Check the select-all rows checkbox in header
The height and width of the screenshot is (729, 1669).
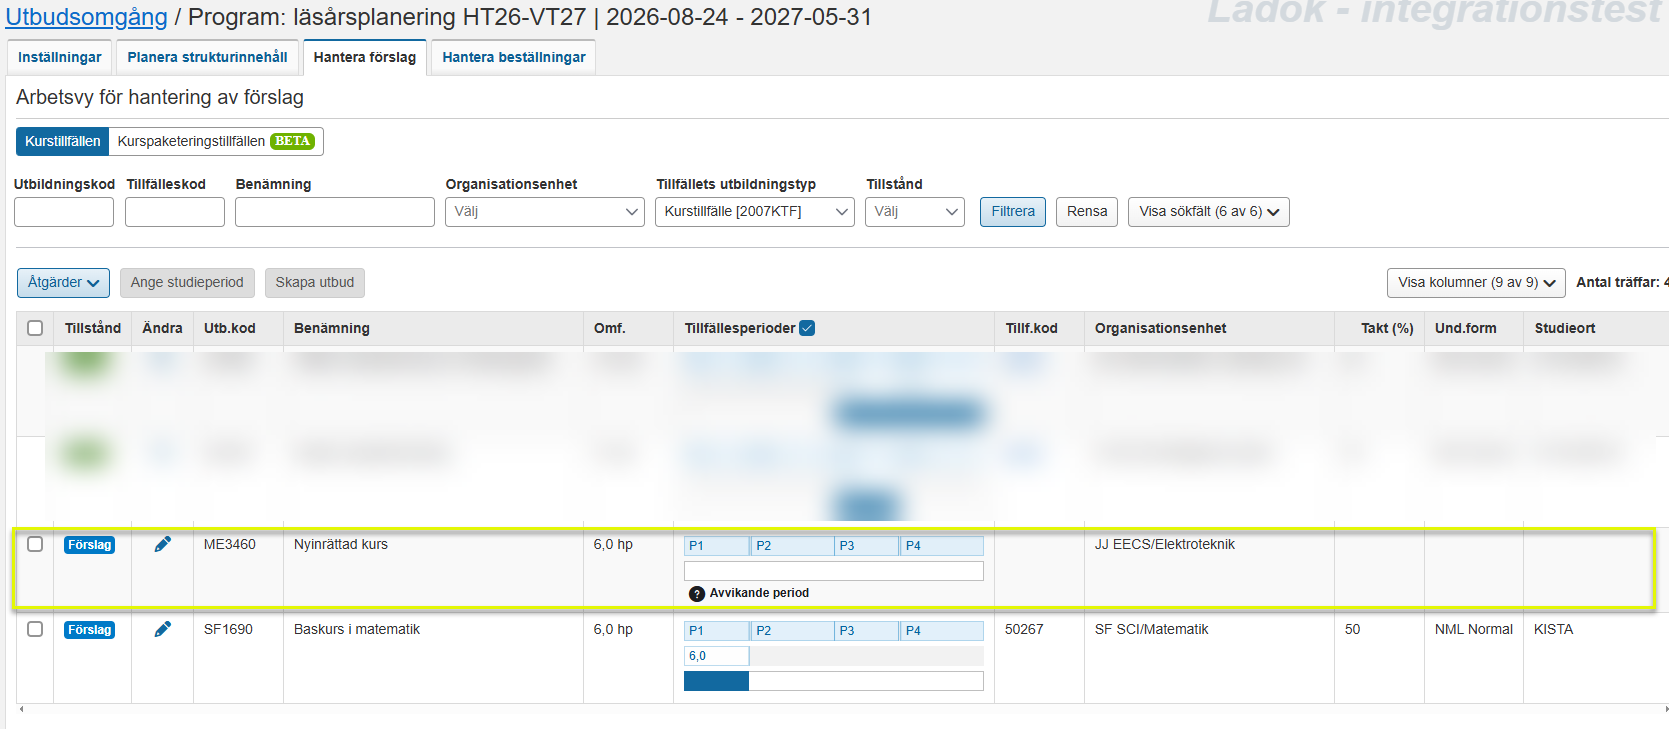[x=35, y=328]
